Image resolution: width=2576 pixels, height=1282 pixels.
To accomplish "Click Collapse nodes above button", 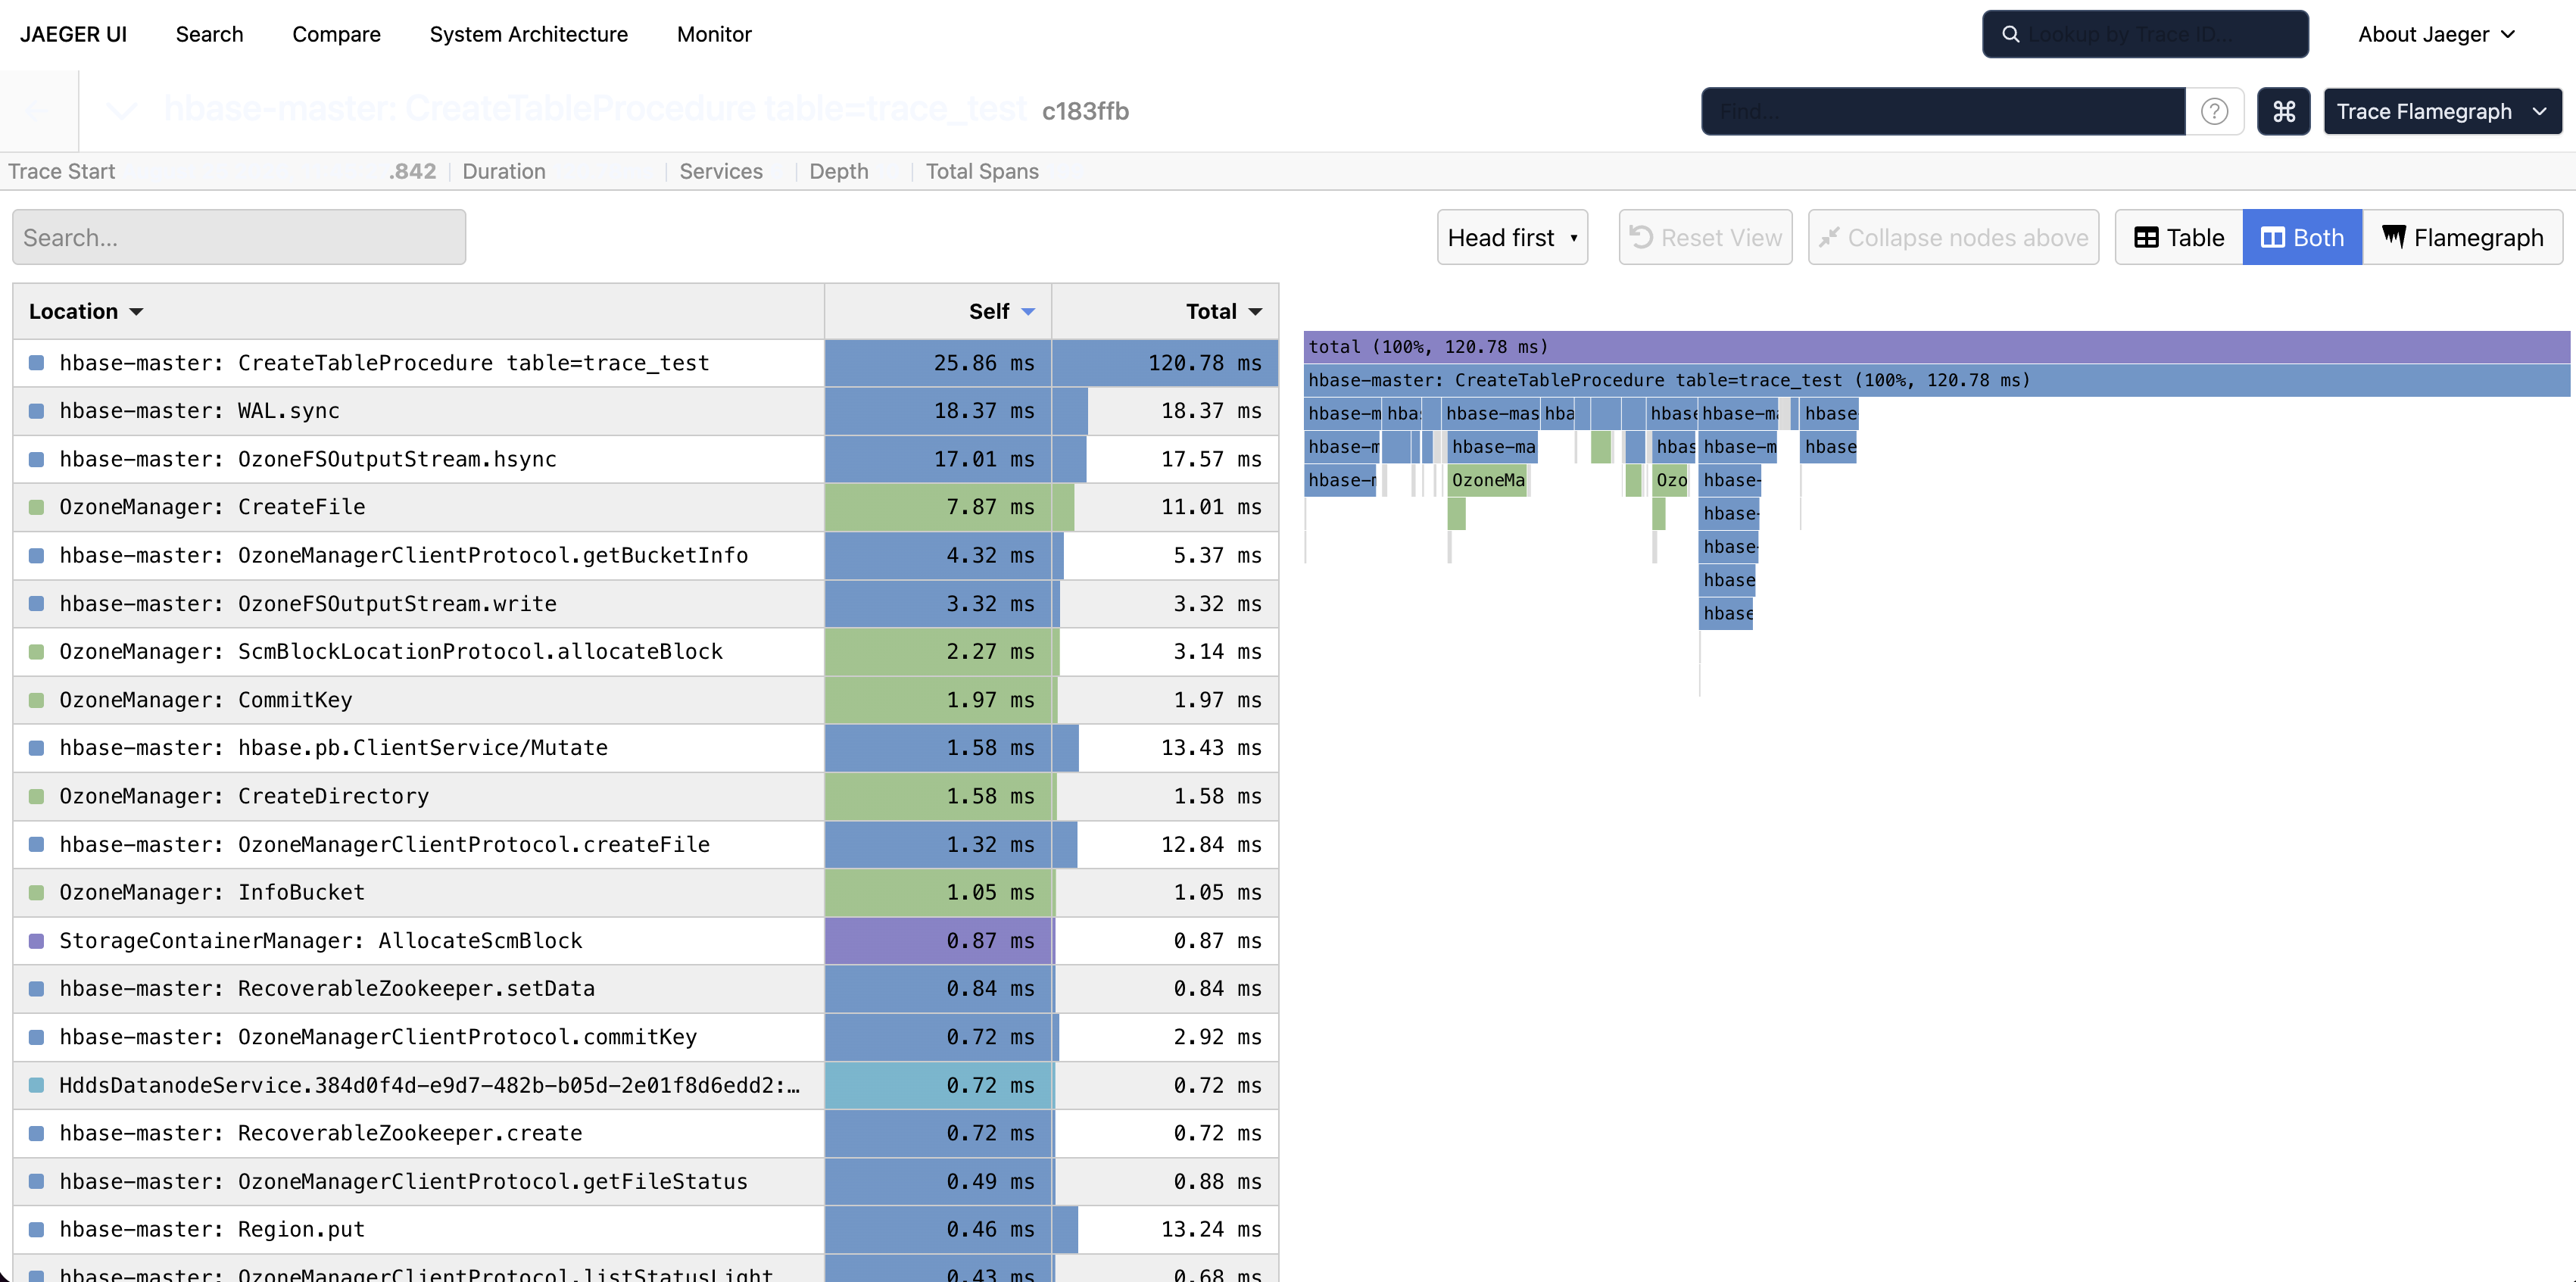I will pos(1953,237).
